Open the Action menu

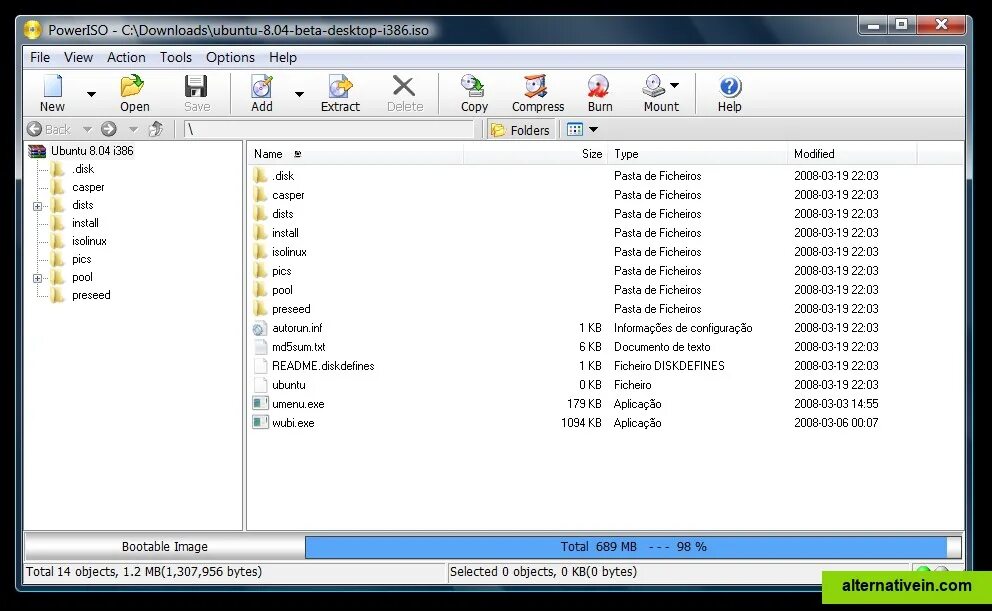[126, 57]
